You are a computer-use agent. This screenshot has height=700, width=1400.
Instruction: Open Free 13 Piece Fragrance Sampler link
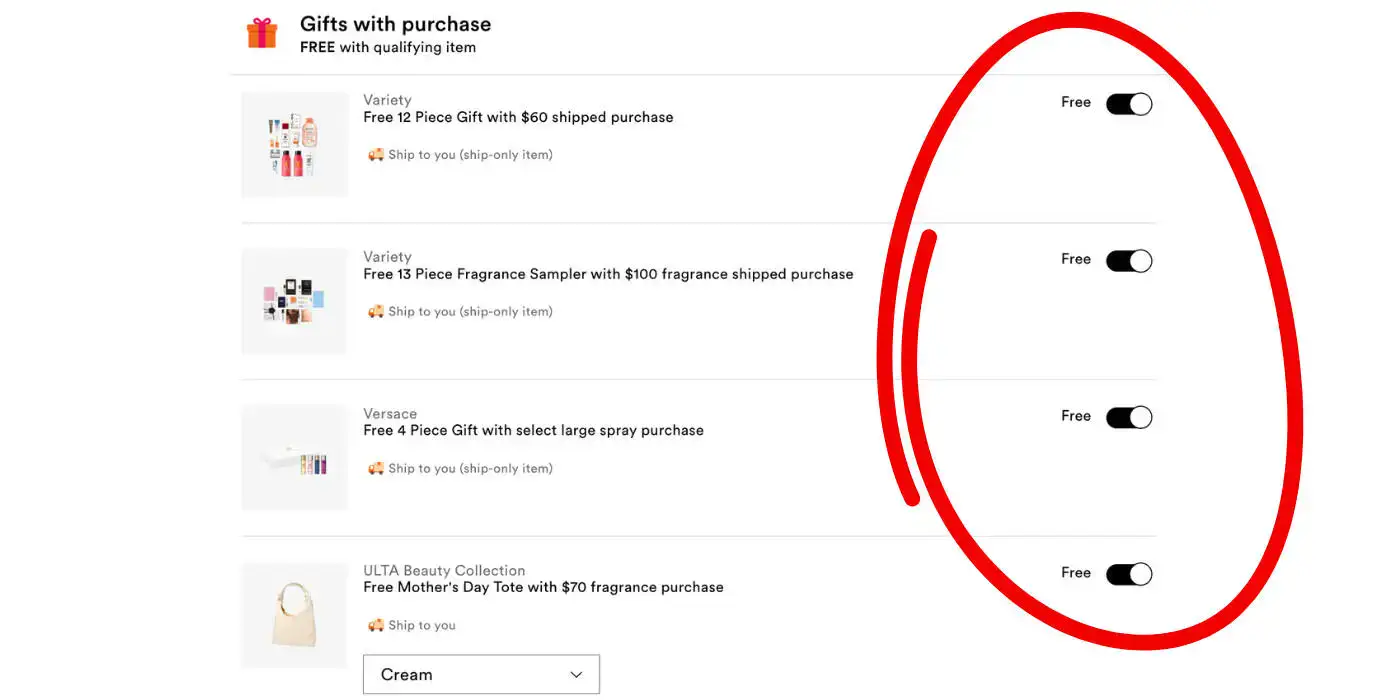[608, 274]
